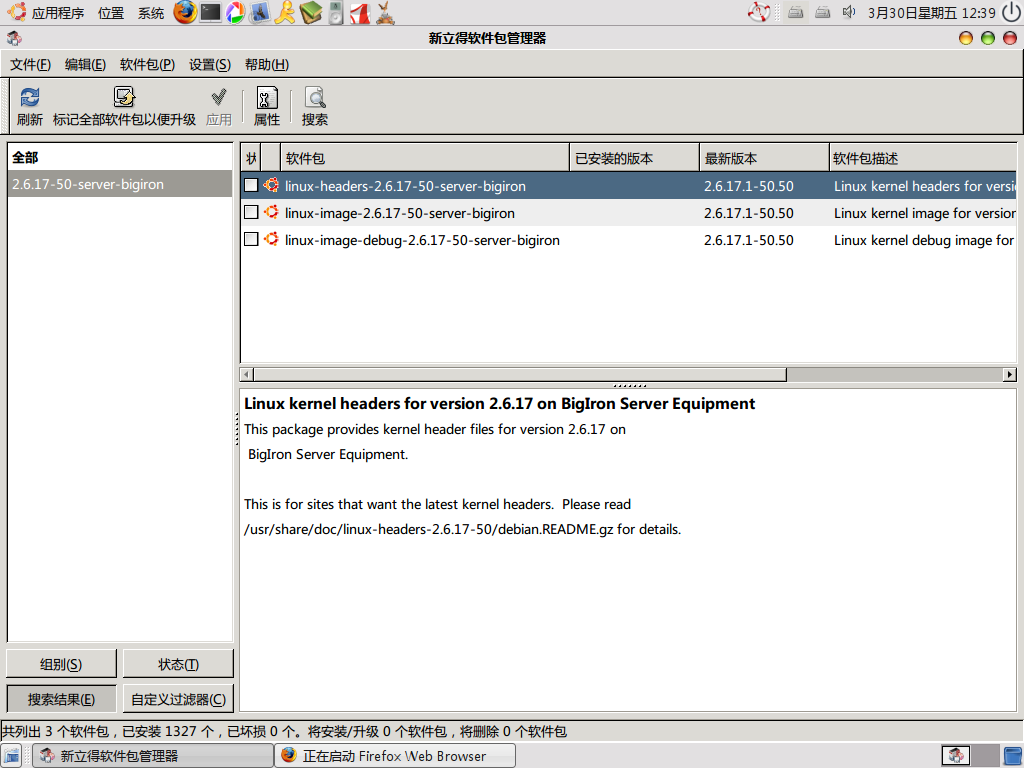Click the horizontal scrollbar right arrow
This screenshot has height=768, width=1024.
click(x=1010, y=374)
